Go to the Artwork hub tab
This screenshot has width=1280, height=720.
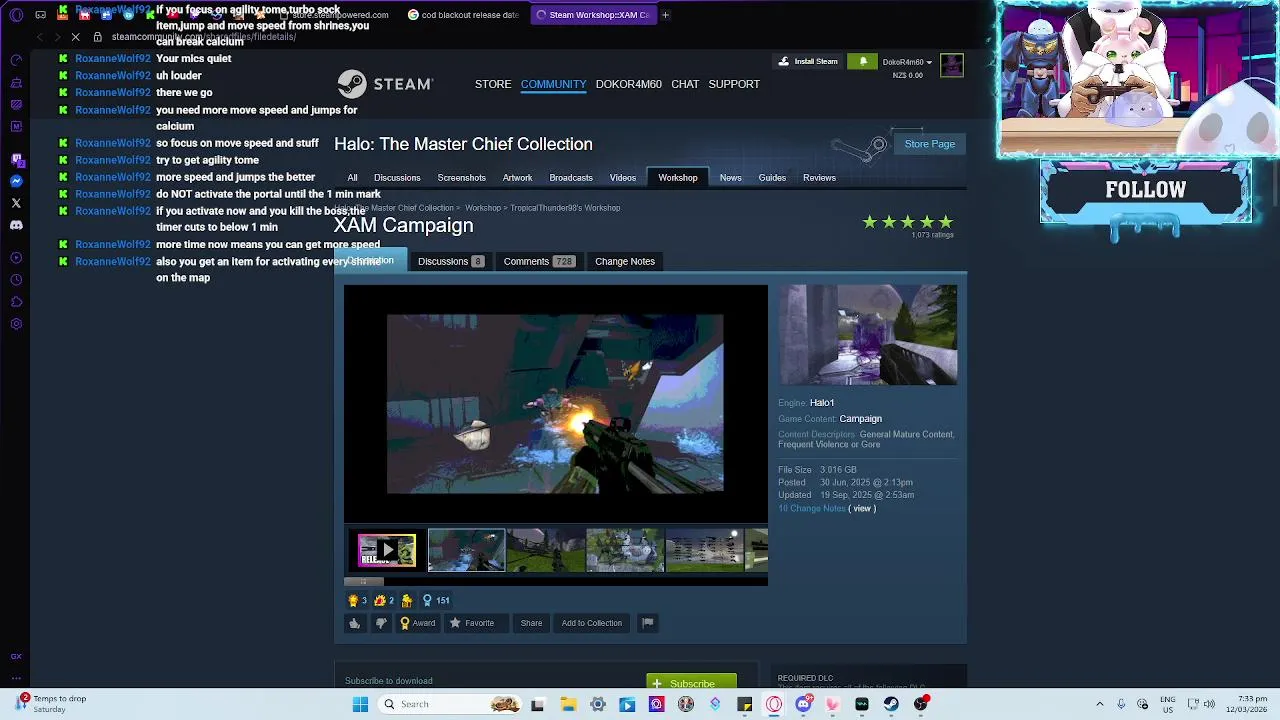(x=517, y=178)
